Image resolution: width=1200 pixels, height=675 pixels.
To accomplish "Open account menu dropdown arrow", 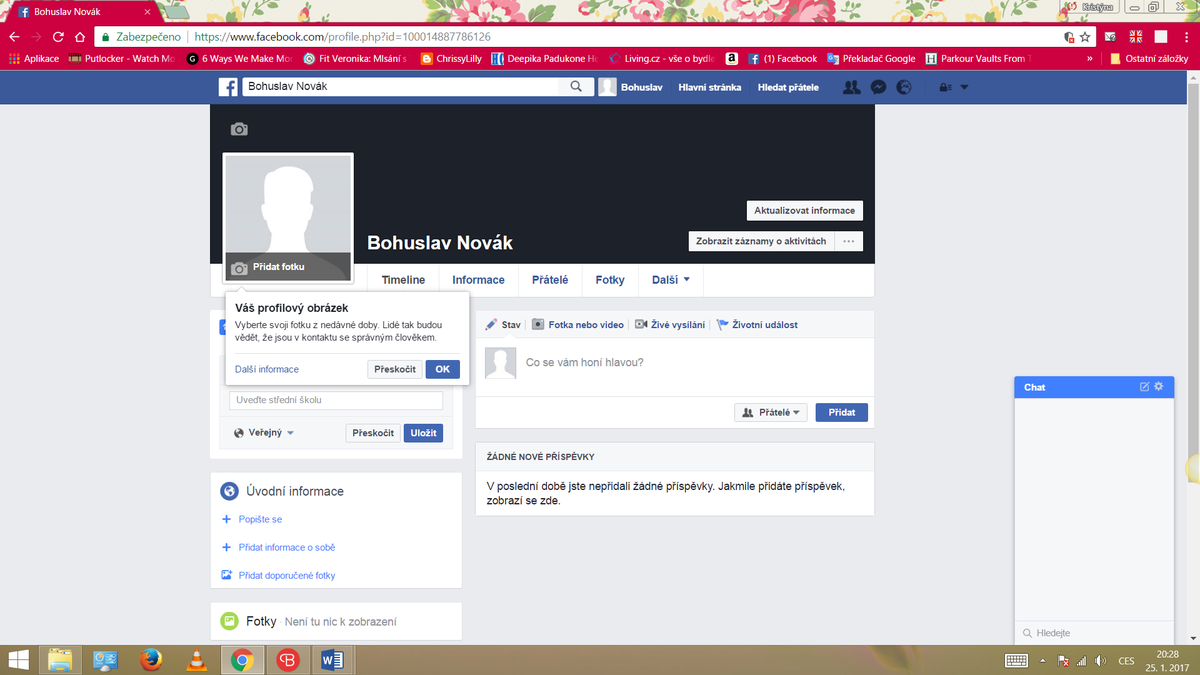I will pyautogui.click(x=964, y=87).
